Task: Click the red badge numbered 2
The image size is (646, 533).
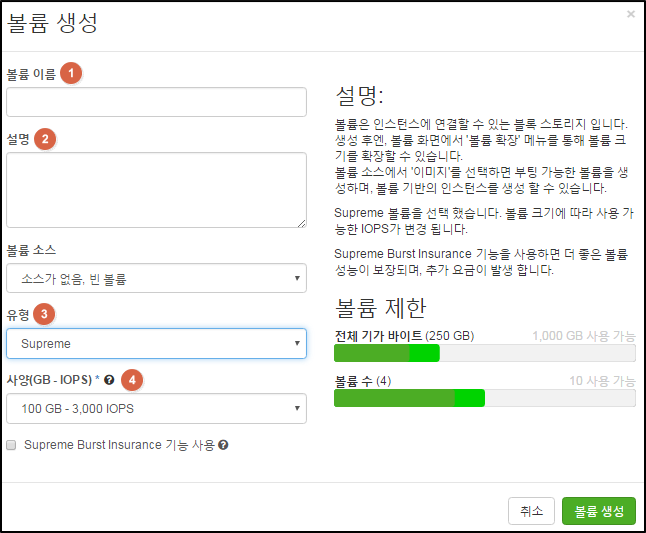Action: pos(45,139)
